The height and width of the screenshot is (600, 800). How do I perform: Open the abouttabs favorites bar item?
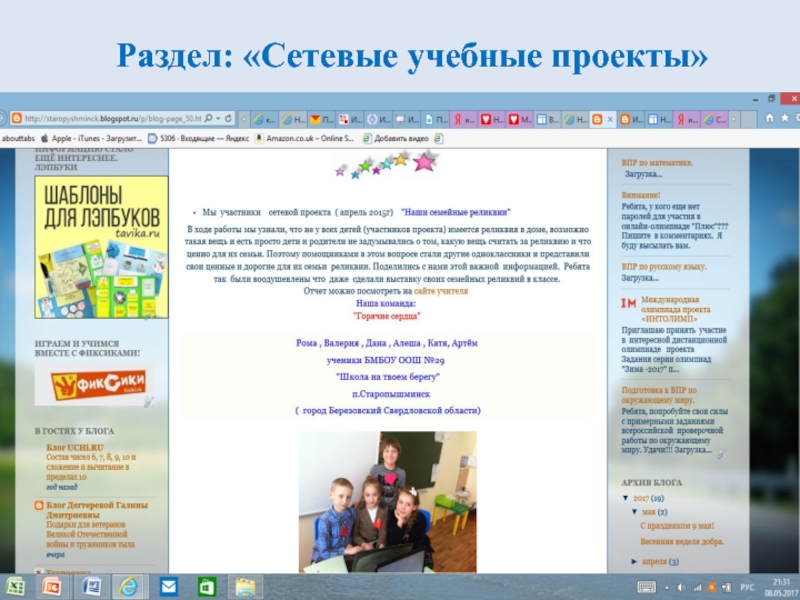18,138
